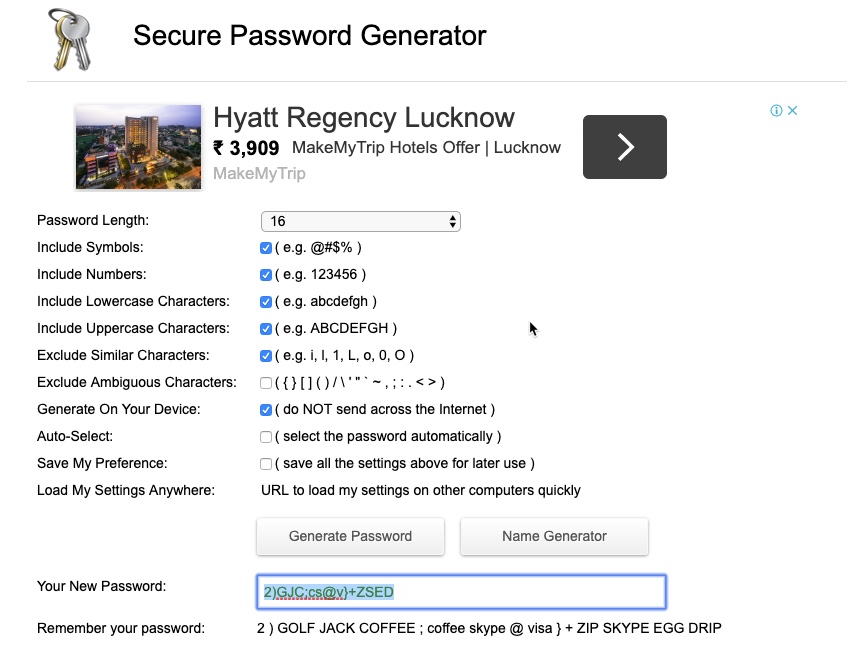850x653 pixels.
Task: Toggle Include Lowercase Characters checkbox
Action: pos(266,302)
